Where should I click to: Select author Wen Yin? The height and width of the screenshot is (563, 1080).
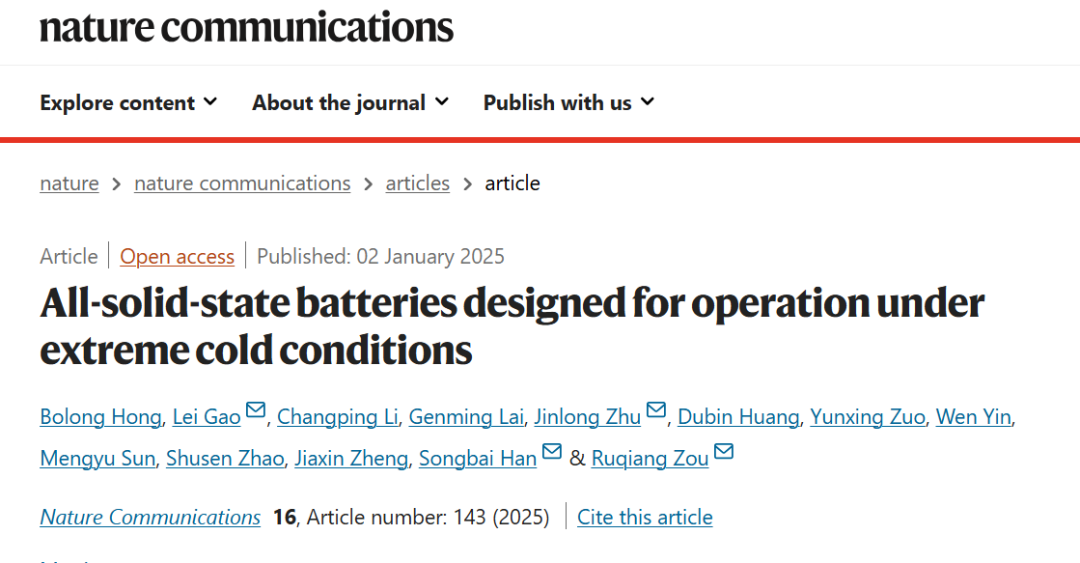[x=973, y=417]
